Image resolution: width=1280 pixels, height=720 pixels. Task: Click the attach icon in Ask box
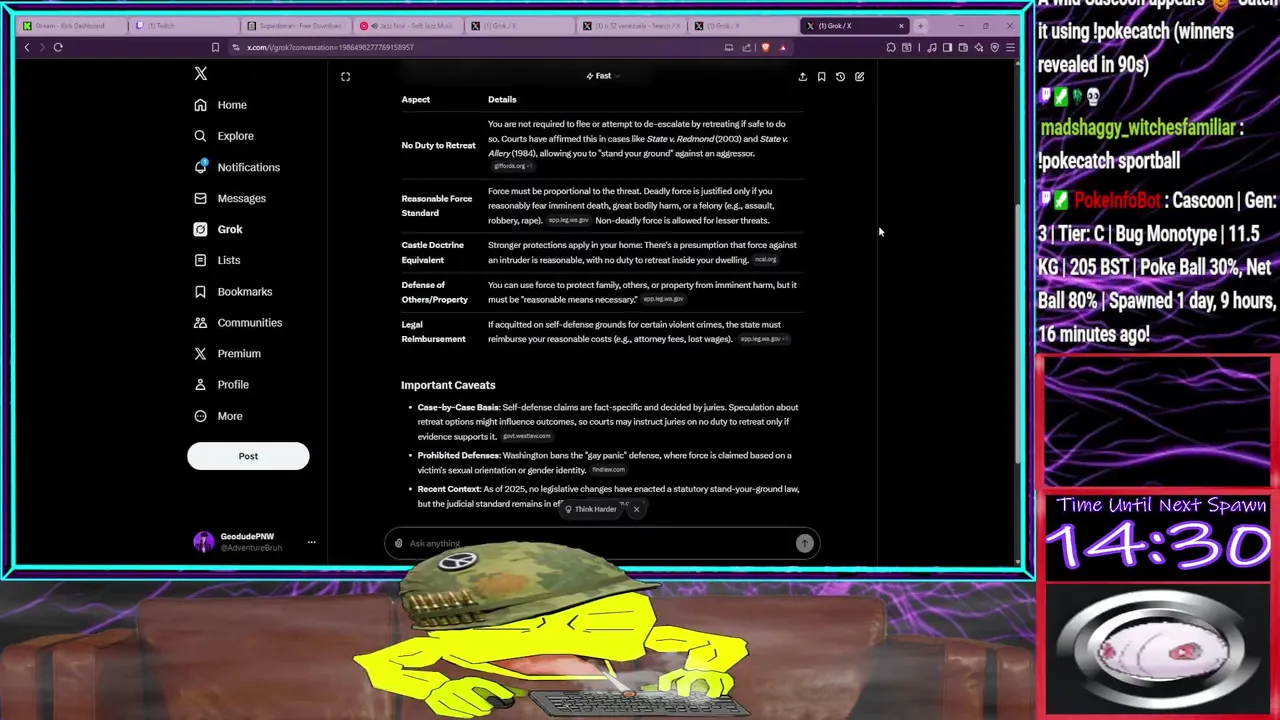pyautogui.click(x=398, y=543)
